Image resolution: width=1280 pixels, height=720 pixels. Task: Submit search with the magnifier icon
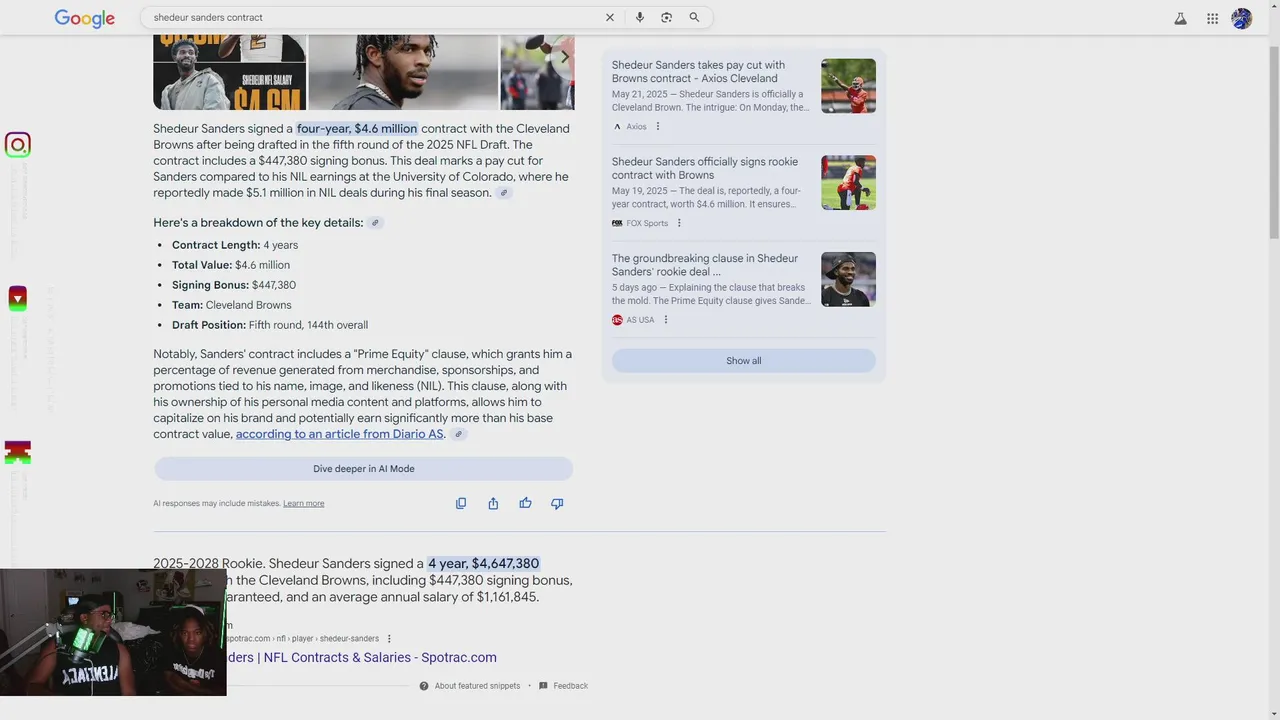tap(694, 17)
